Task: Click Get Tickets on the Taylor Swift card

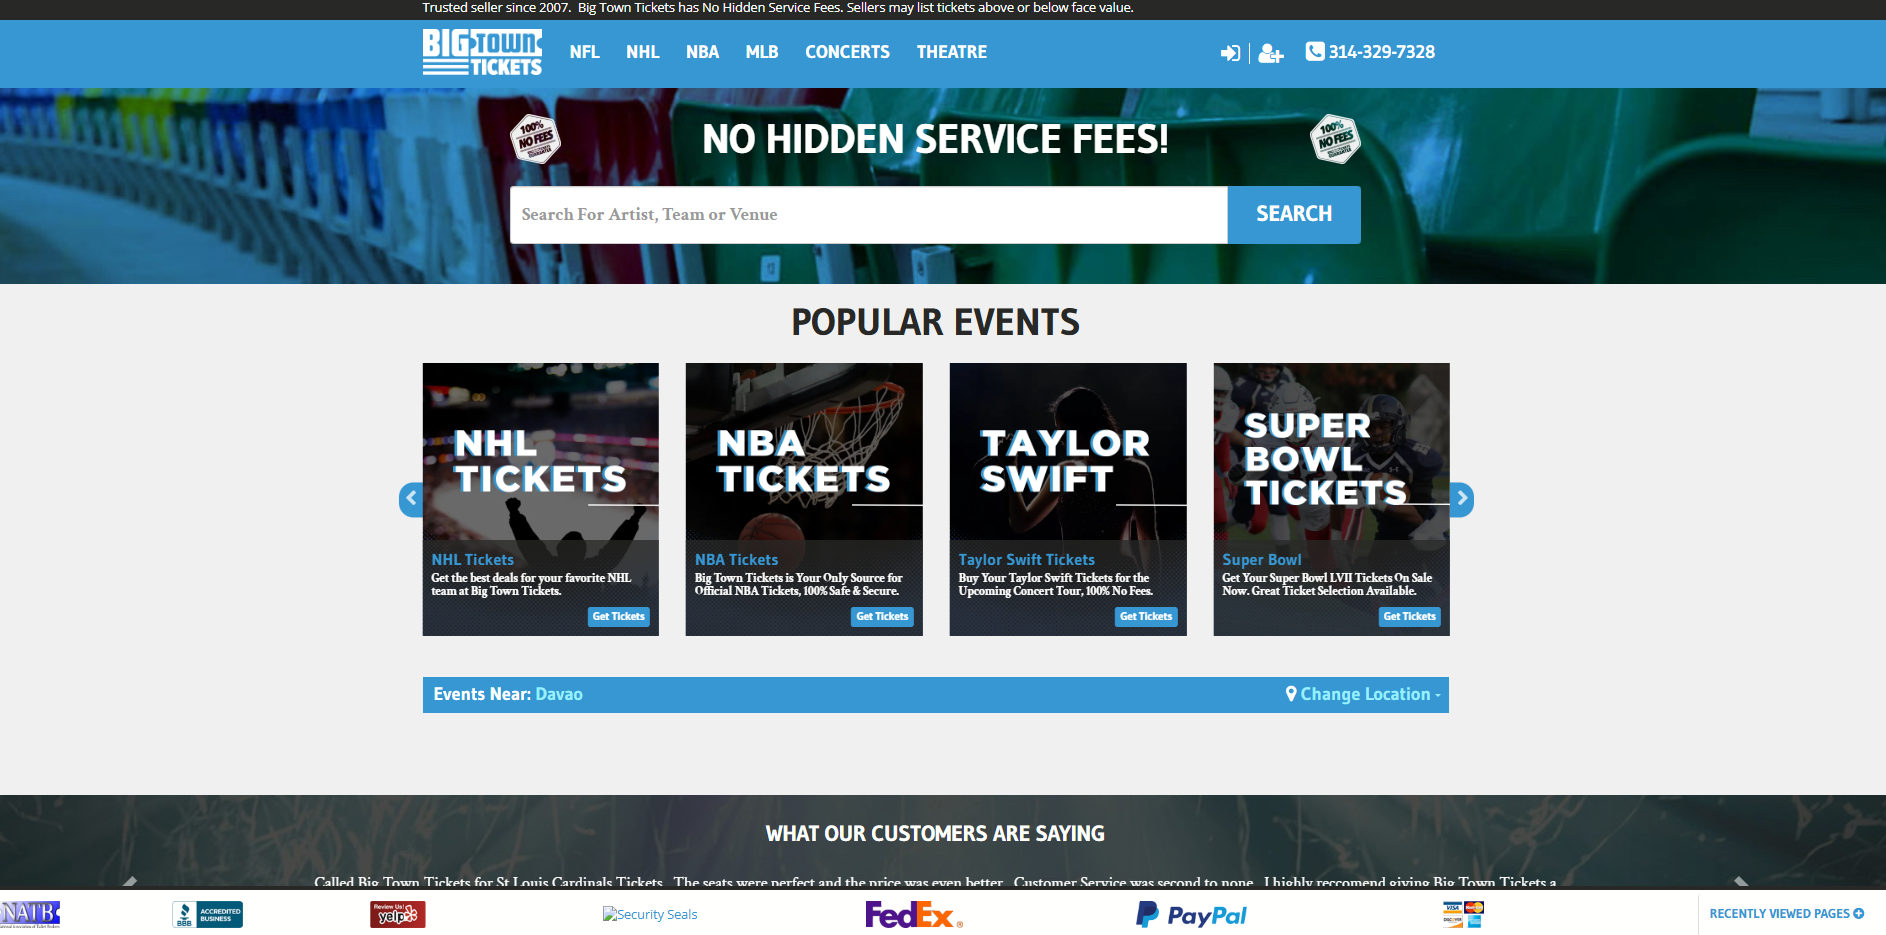Action: click(x=1146, y=617)
